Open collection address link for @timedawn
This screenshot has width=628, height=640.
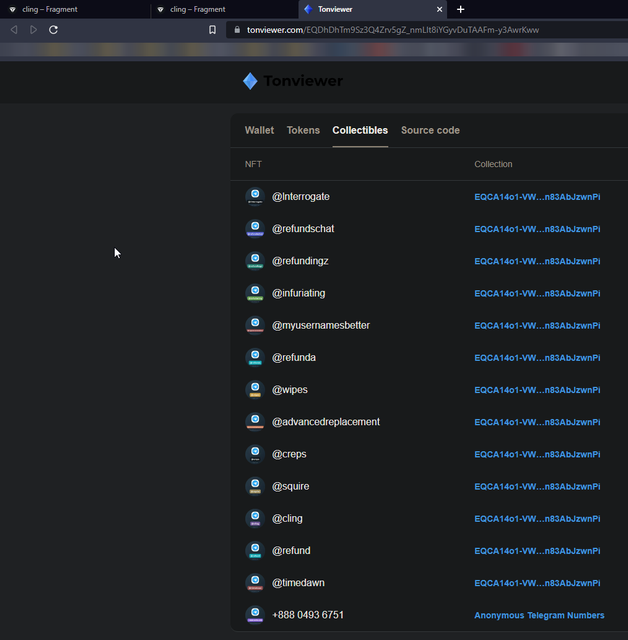pos(537,583)
